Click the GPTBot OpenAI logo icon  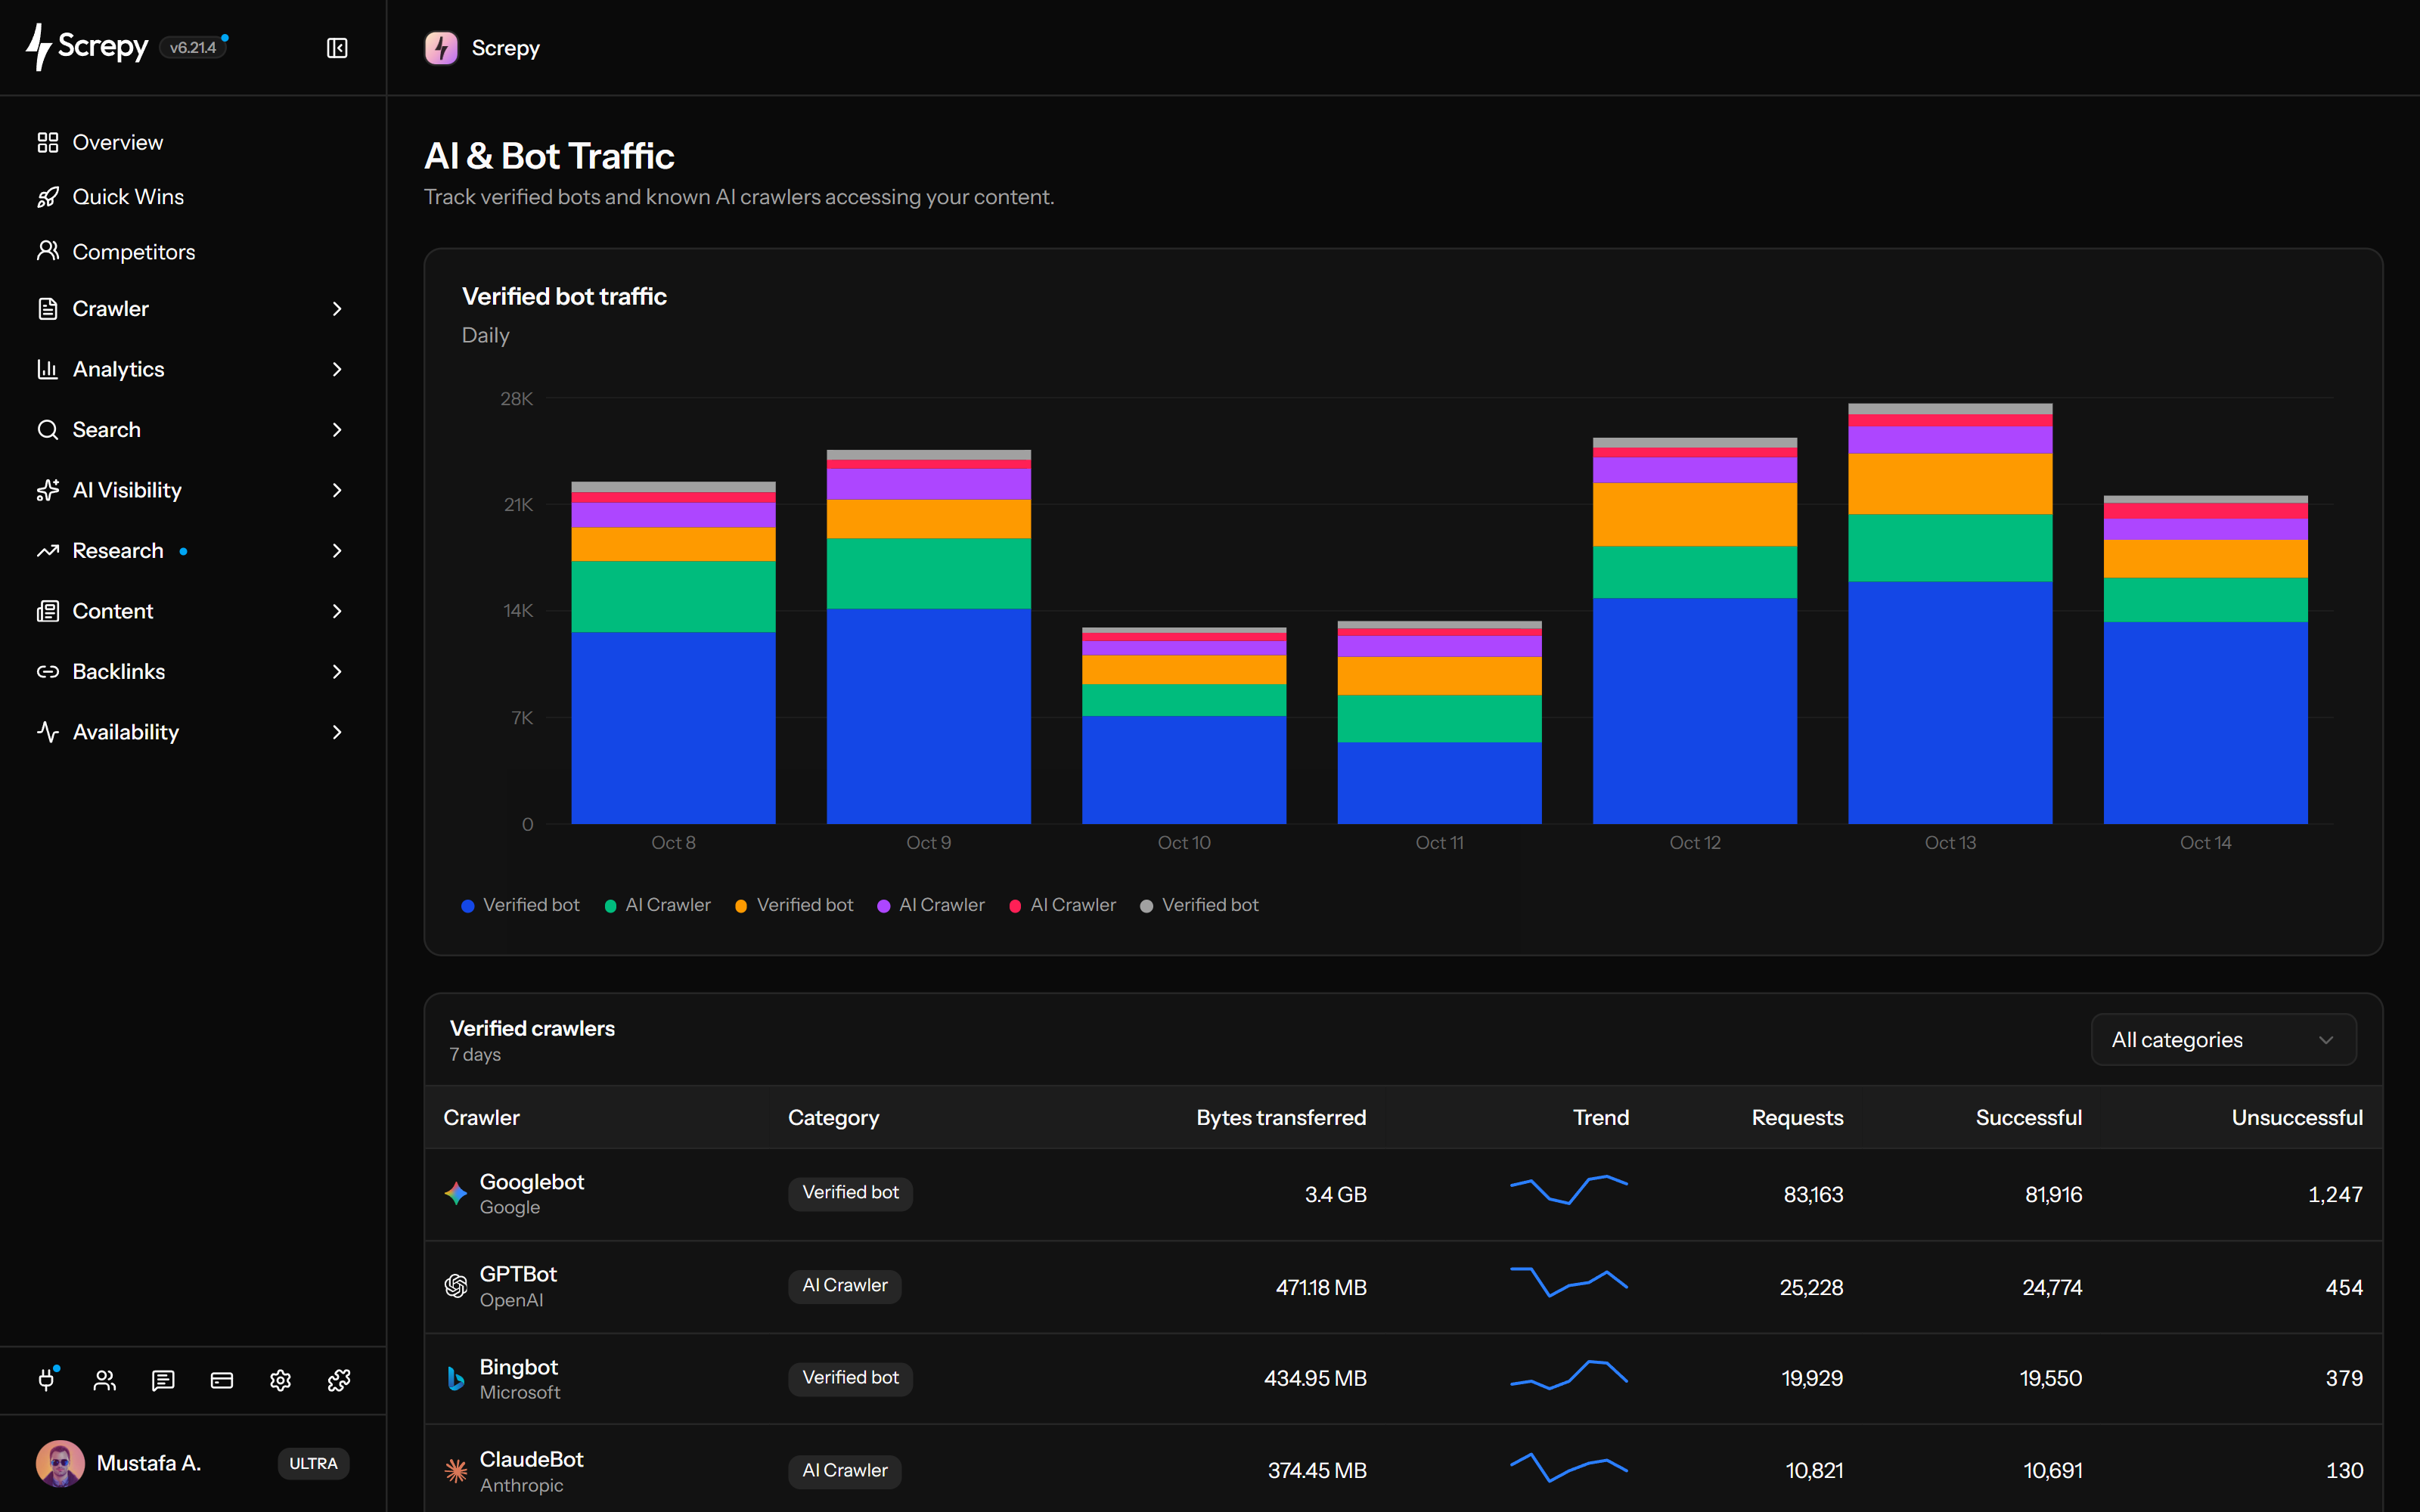point(456,1286)
